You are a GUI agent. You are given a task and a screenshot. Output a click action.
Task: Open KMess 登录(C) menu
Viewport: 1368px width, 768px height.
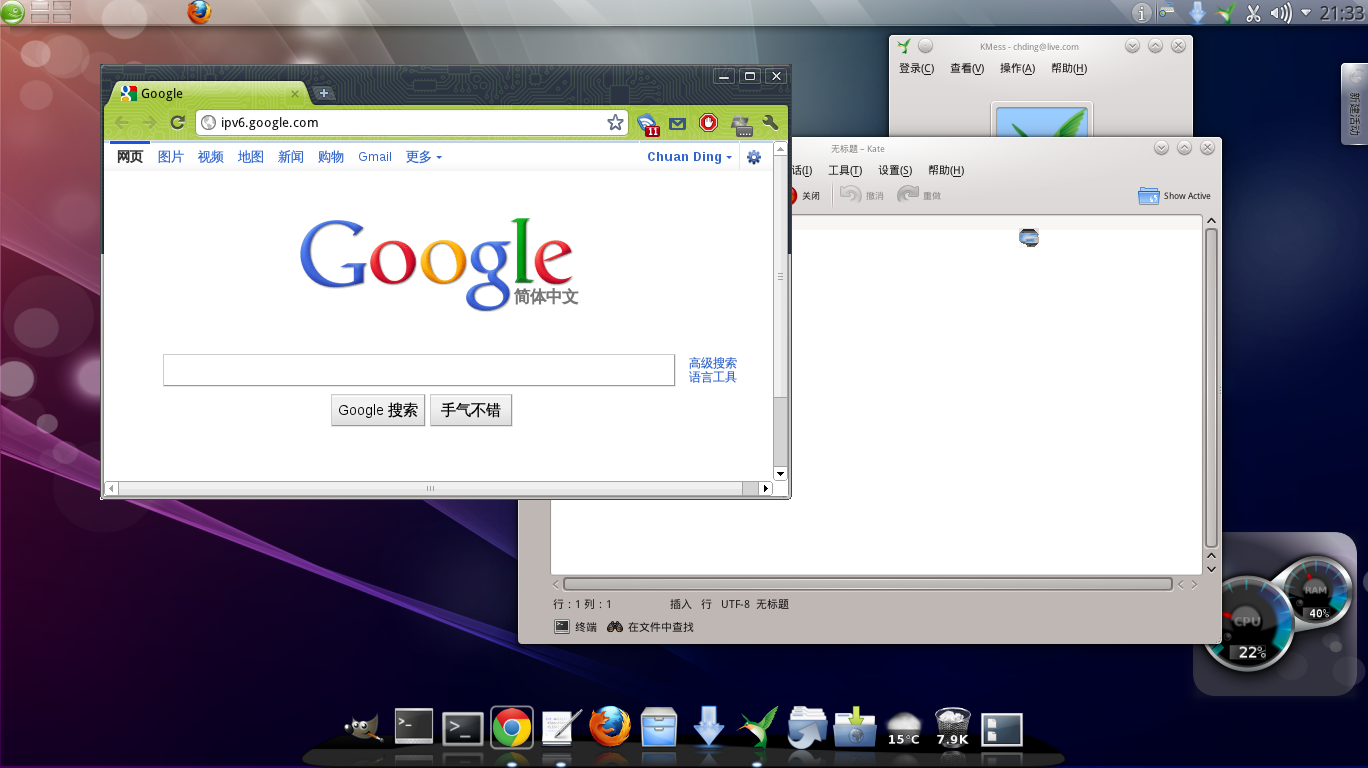coord(916,68)
